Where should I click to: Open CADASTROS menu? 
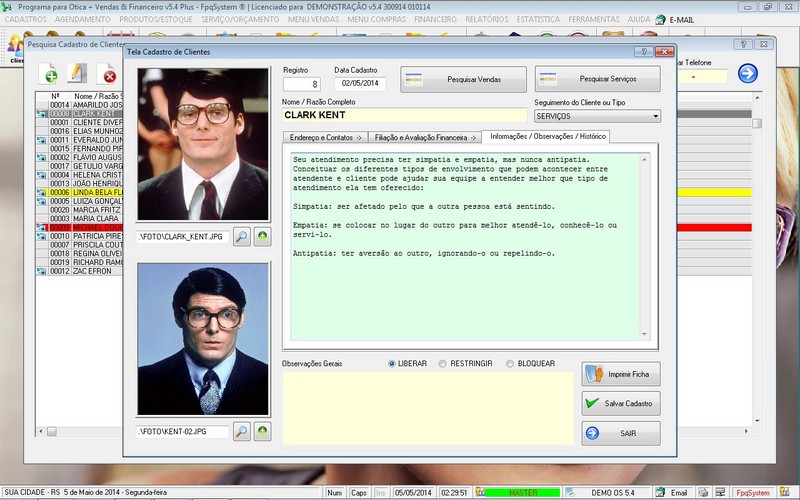[26, 19]
